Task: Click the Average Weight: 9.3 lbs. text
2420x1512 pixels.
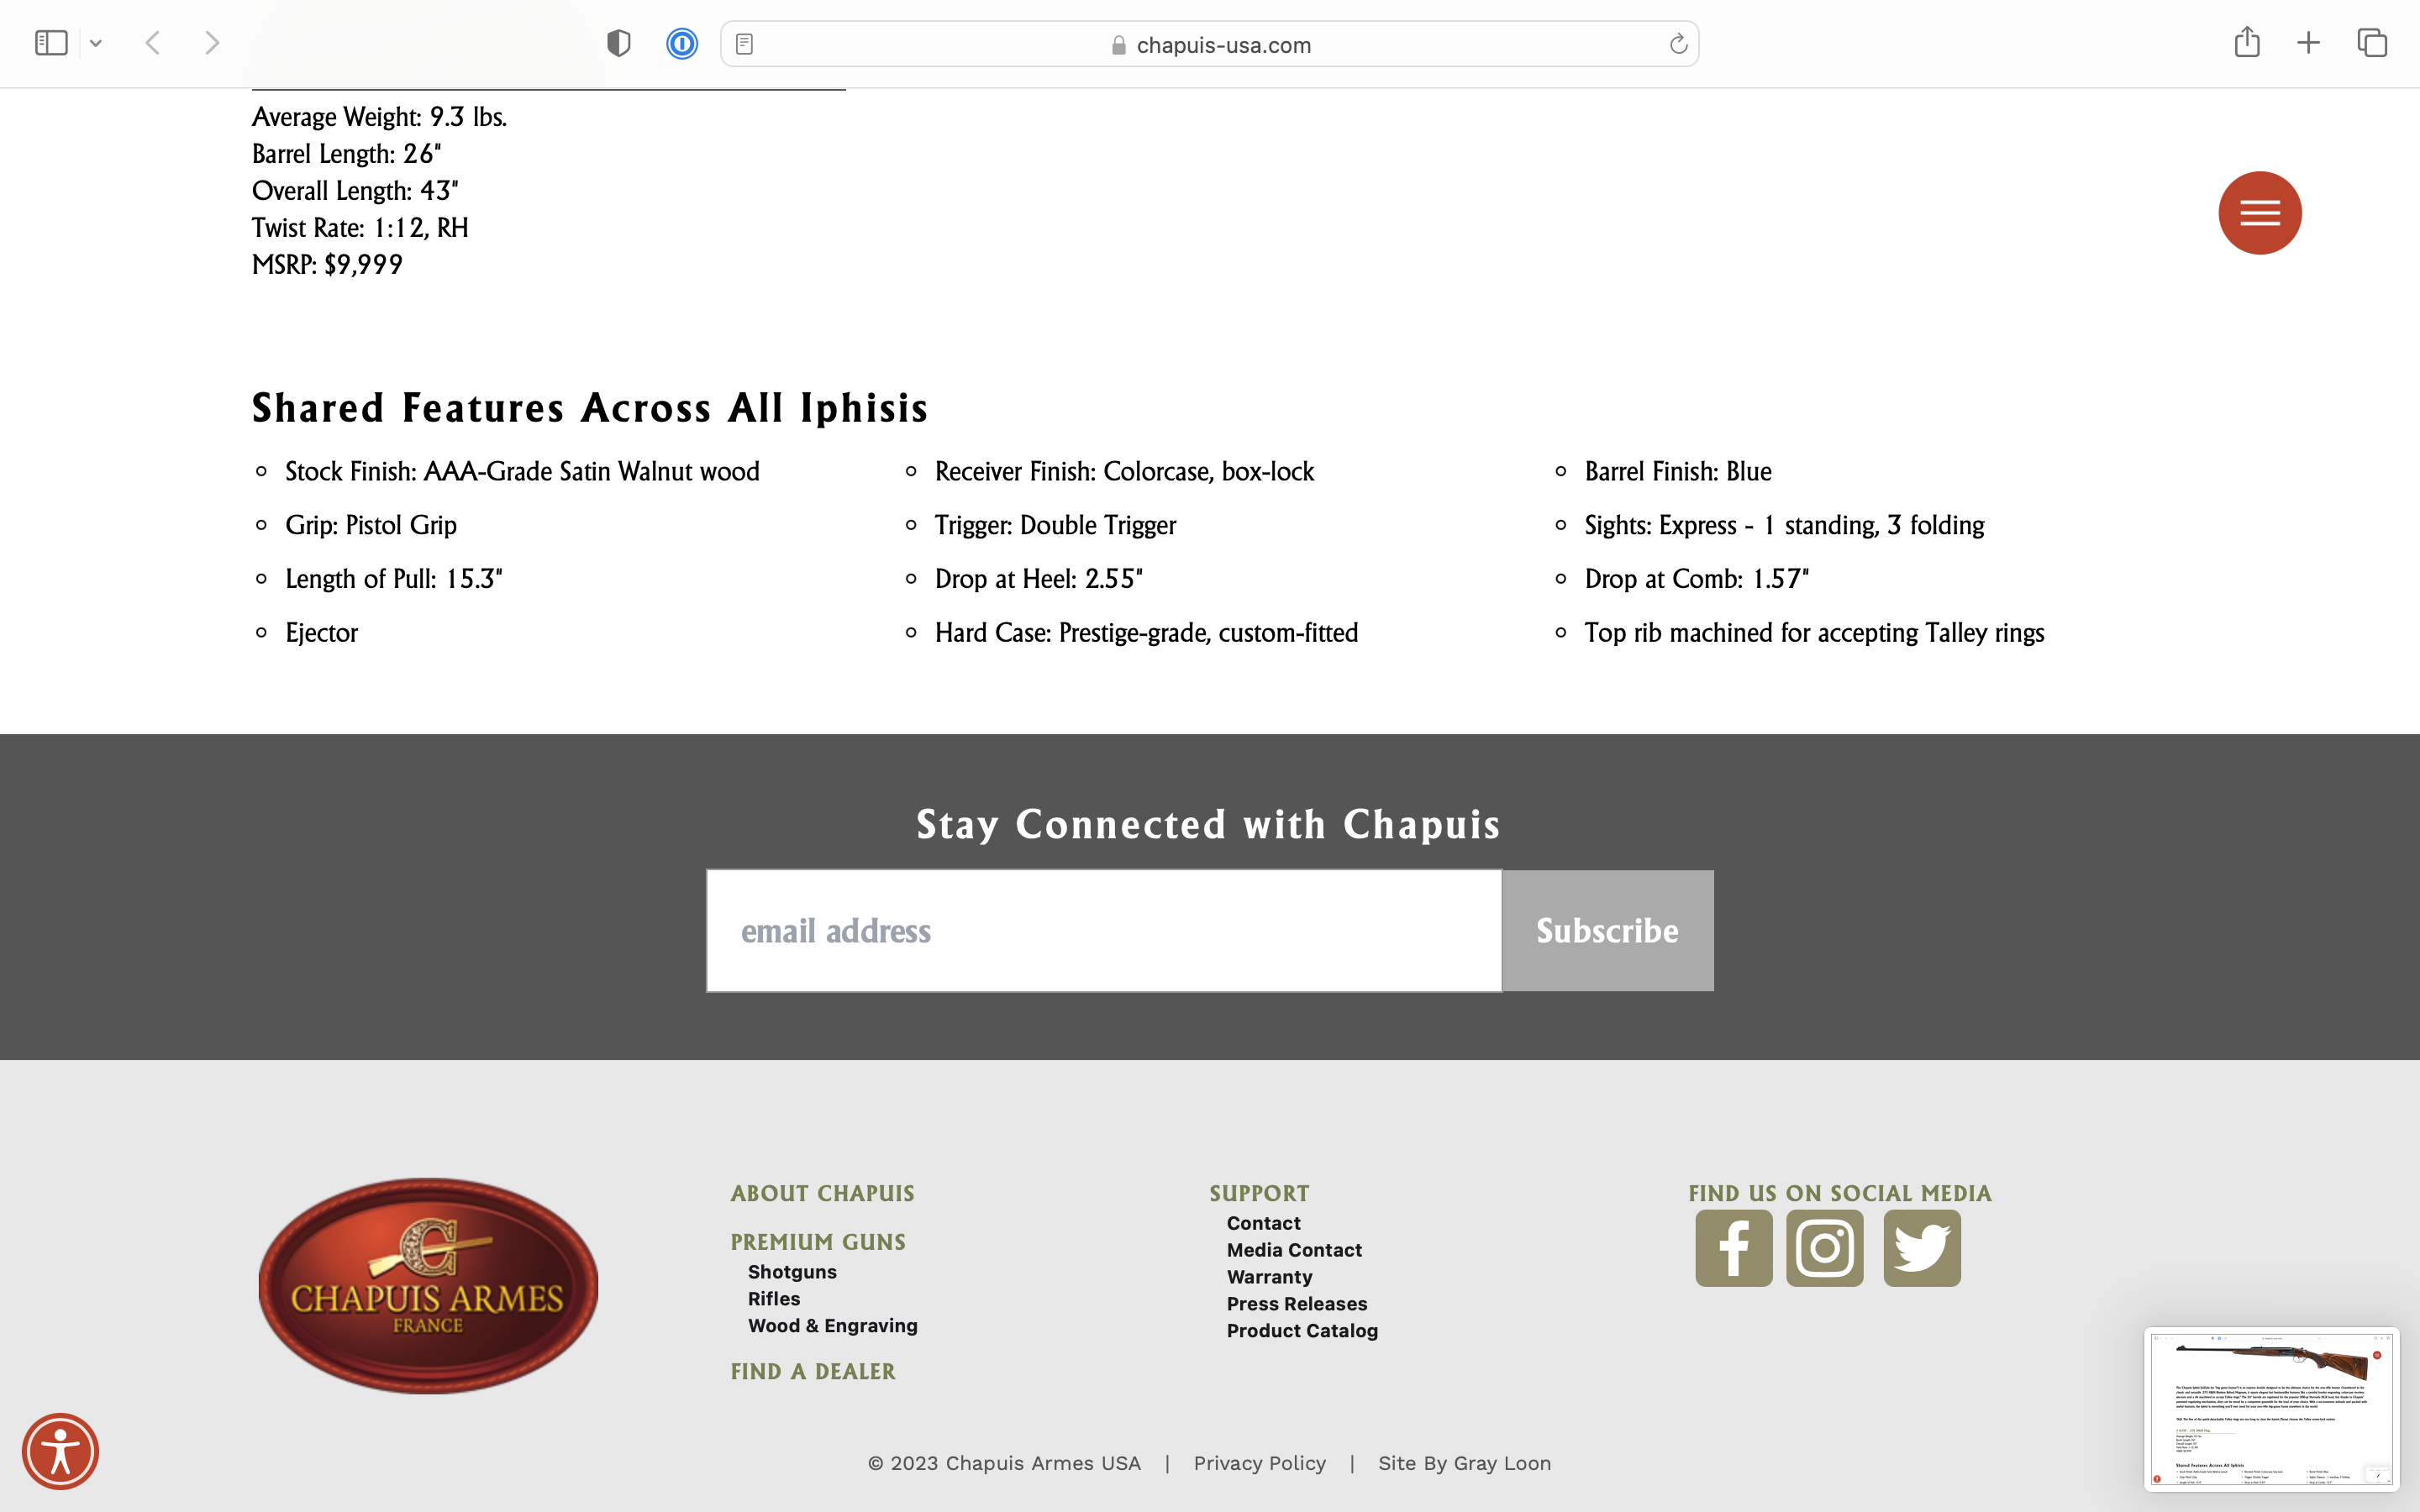Action: click(x=379, y=118)
